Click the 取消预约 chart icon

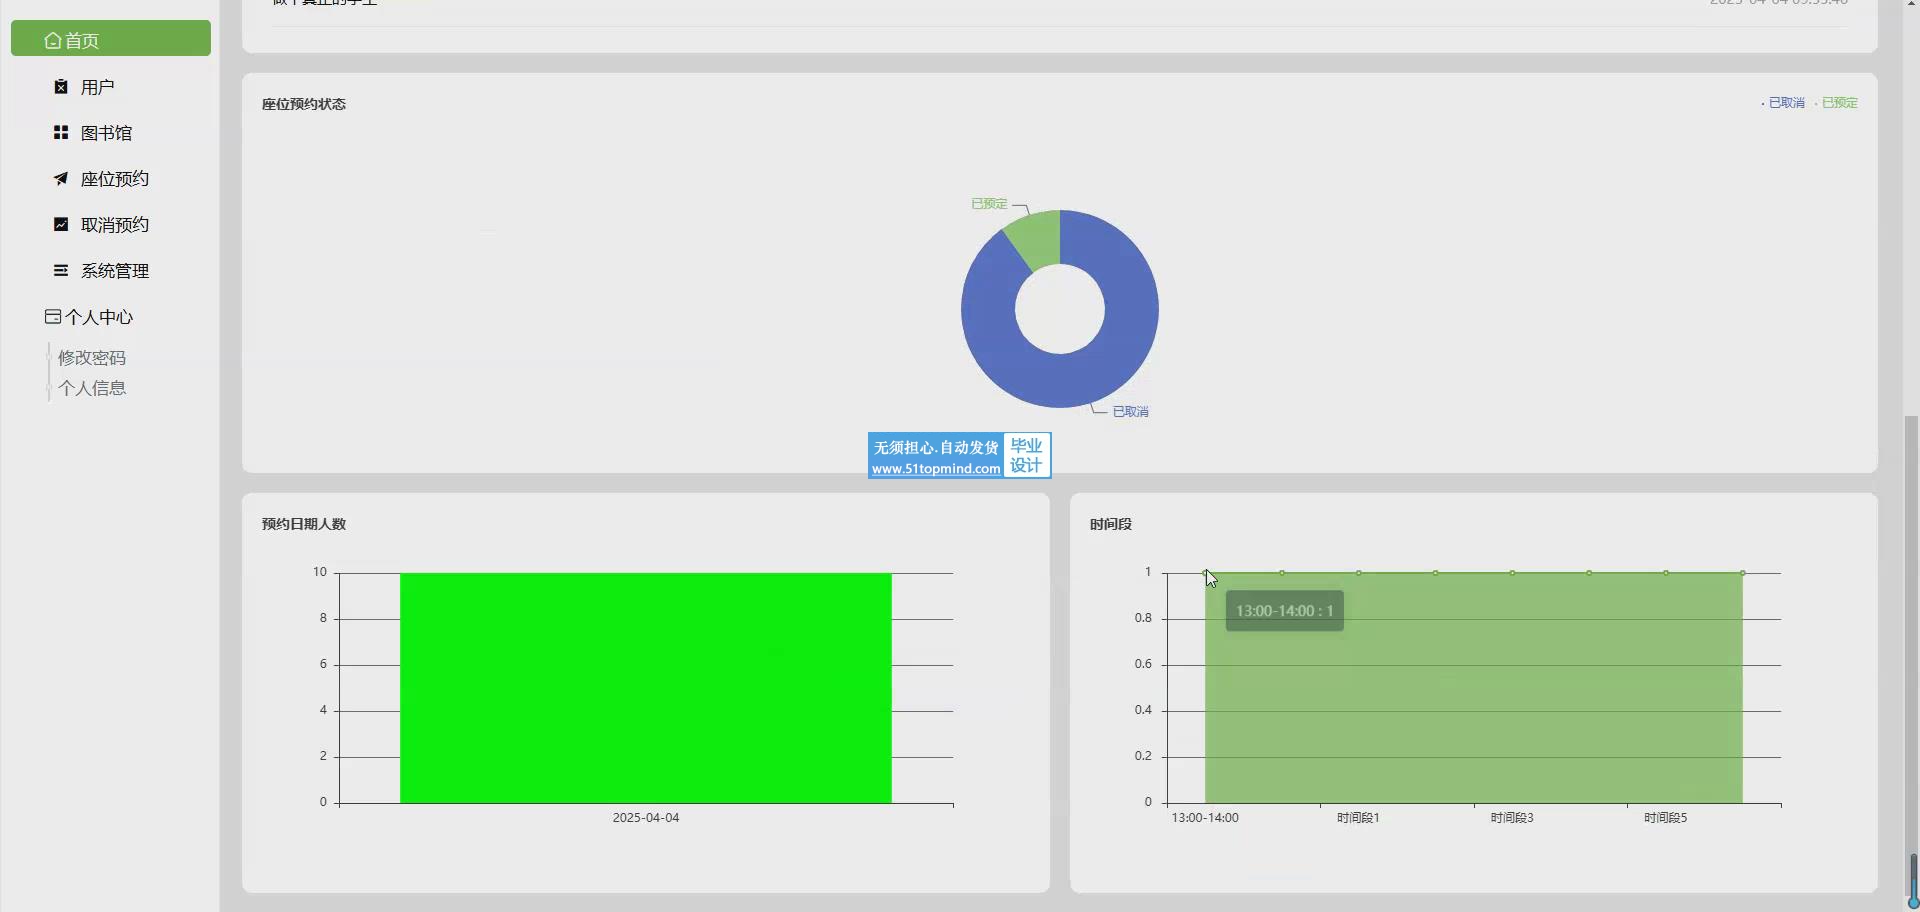[61, 225]
